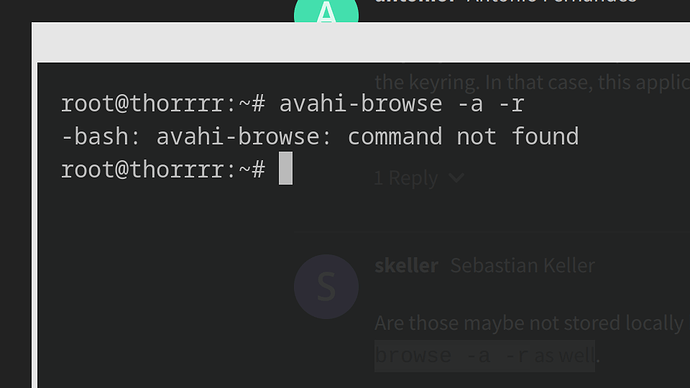Screen dimensions: 690x388
Task: Click the chevron next to '1 Reply'
Action: point(456,178)
